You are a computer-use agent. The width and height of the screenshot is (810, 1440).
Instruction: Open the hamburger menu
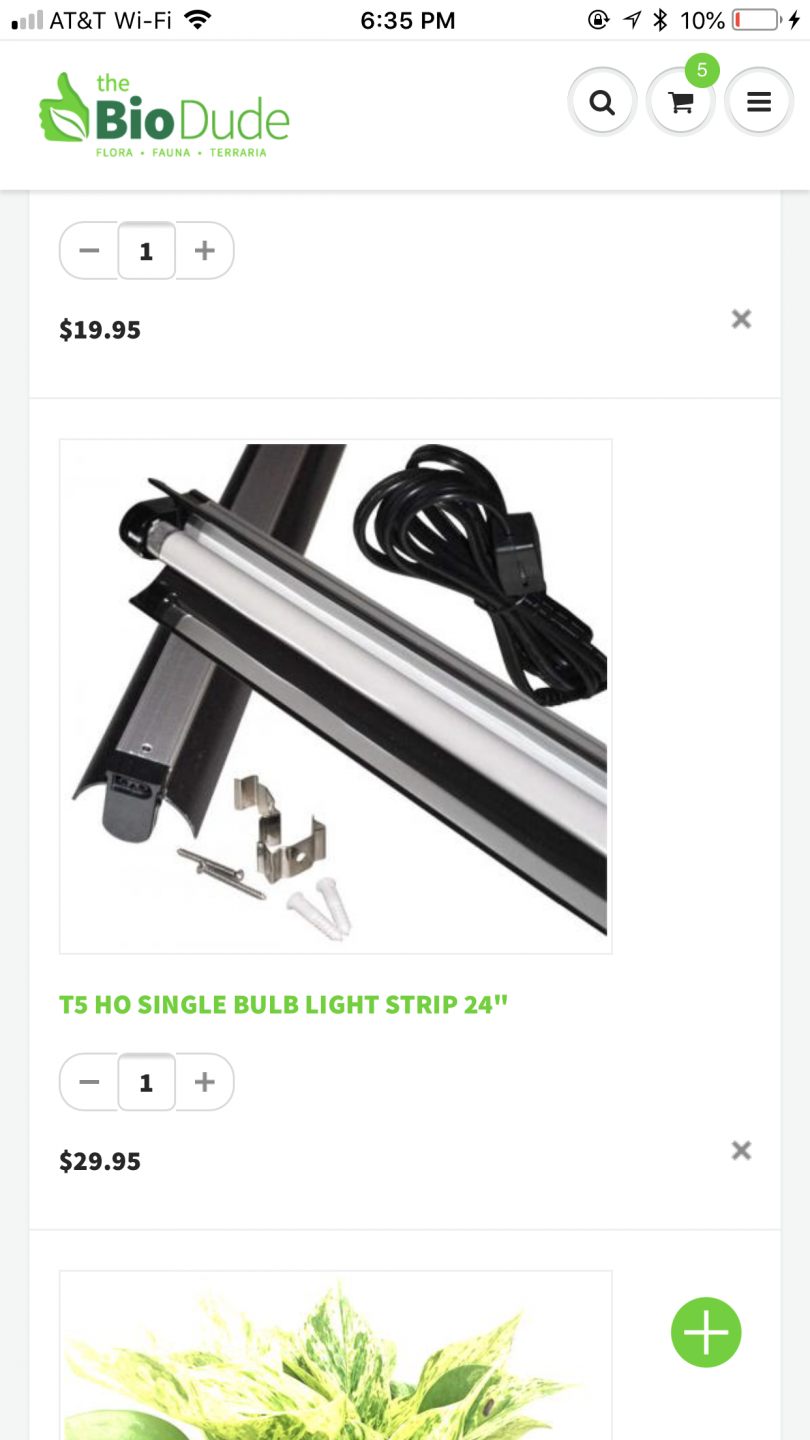tap(759, 102)
